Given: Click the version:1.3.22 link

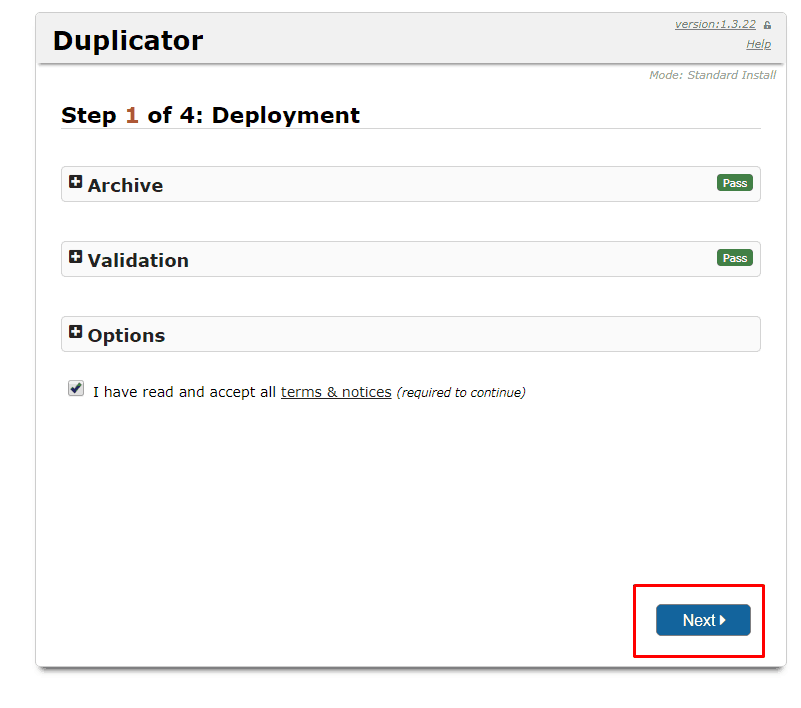Looking at the screenshot, I should tap(715, 24).
